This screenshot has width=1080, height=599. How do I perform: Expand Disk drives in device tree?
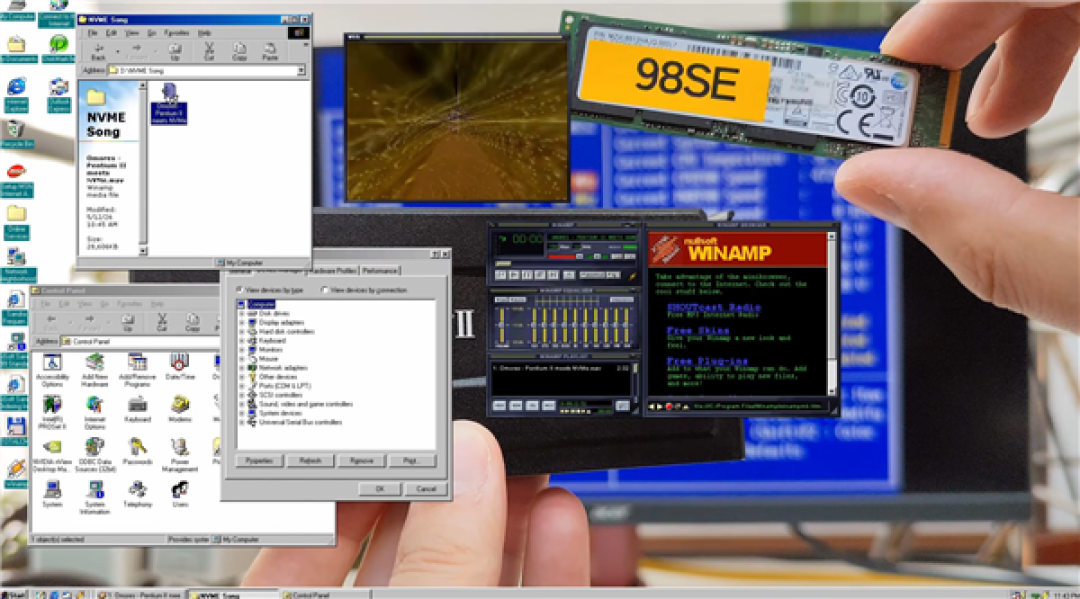(242, 313)
